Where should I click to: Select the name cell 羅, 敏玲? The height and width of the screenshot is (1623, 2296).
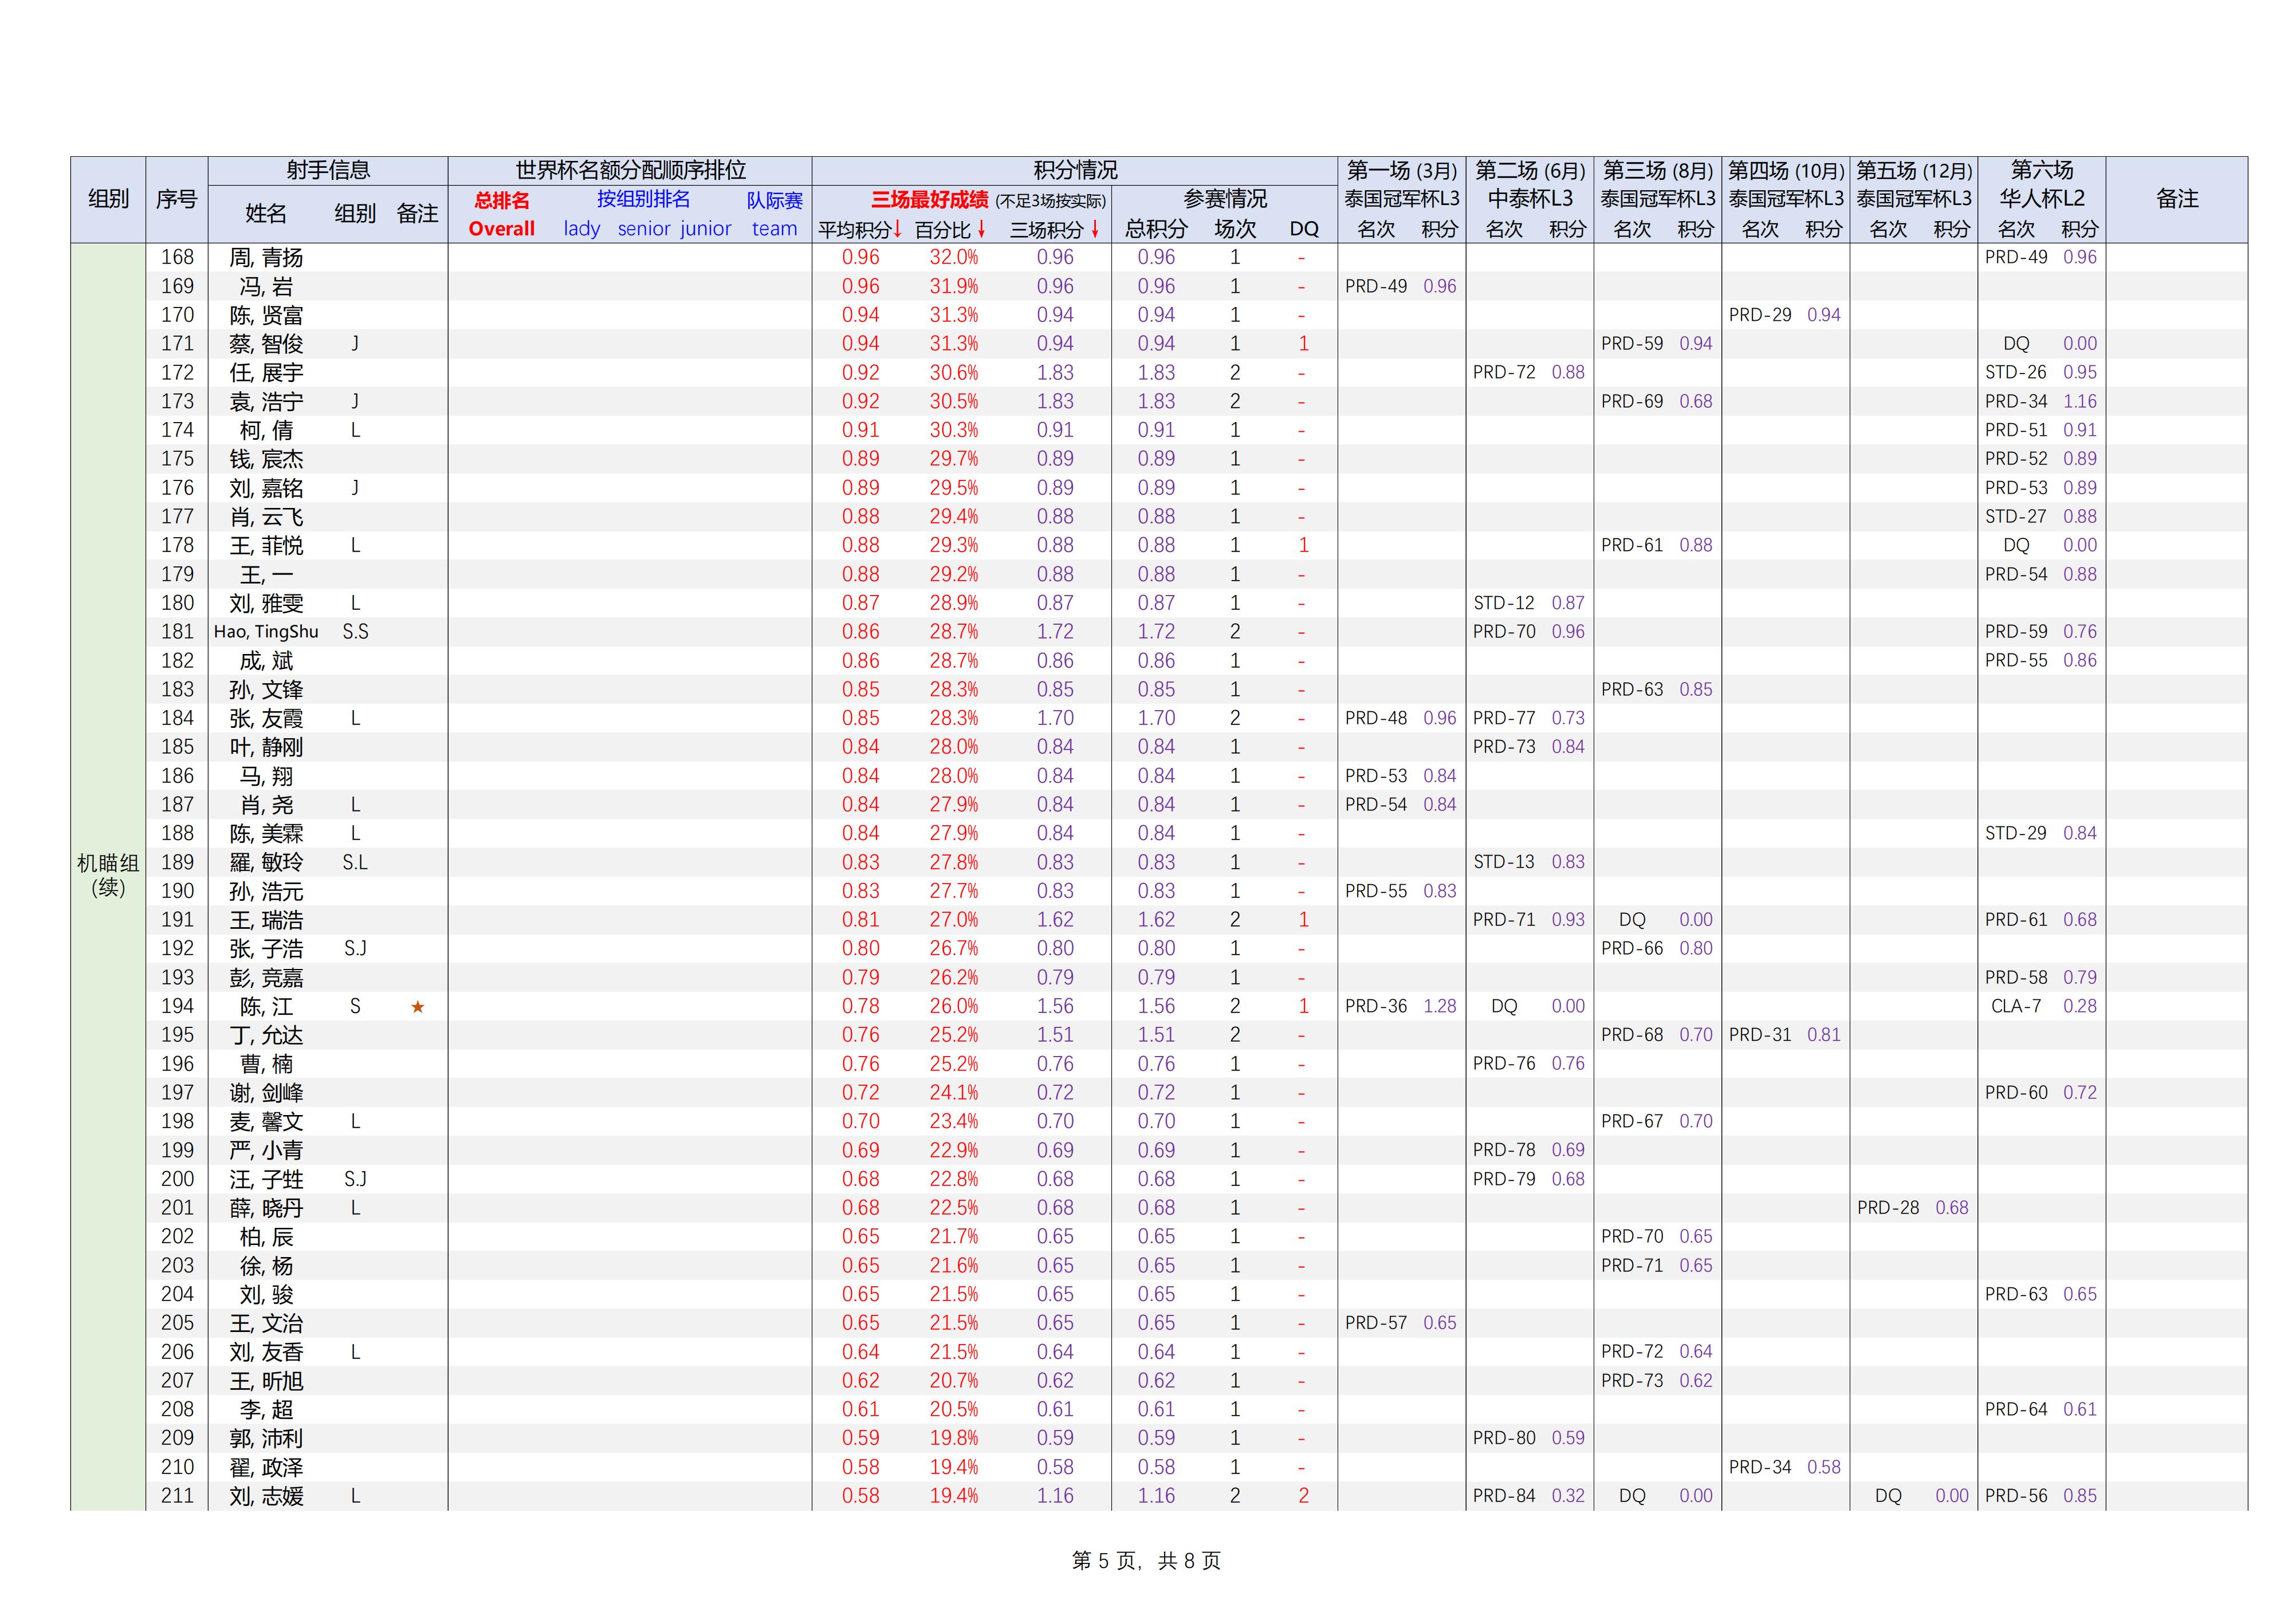pos(266,862)
